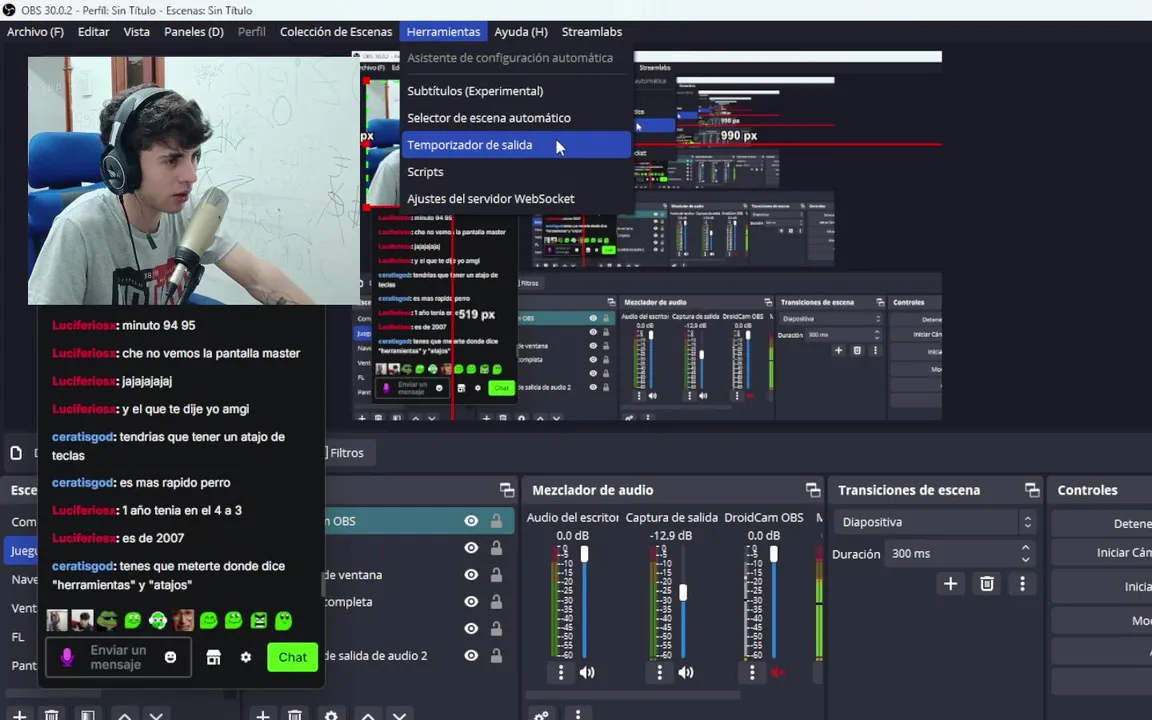This screenshot has width=1152, height=720.
Task: Open chat settings gear icon
Action: [x=245, y=658]
